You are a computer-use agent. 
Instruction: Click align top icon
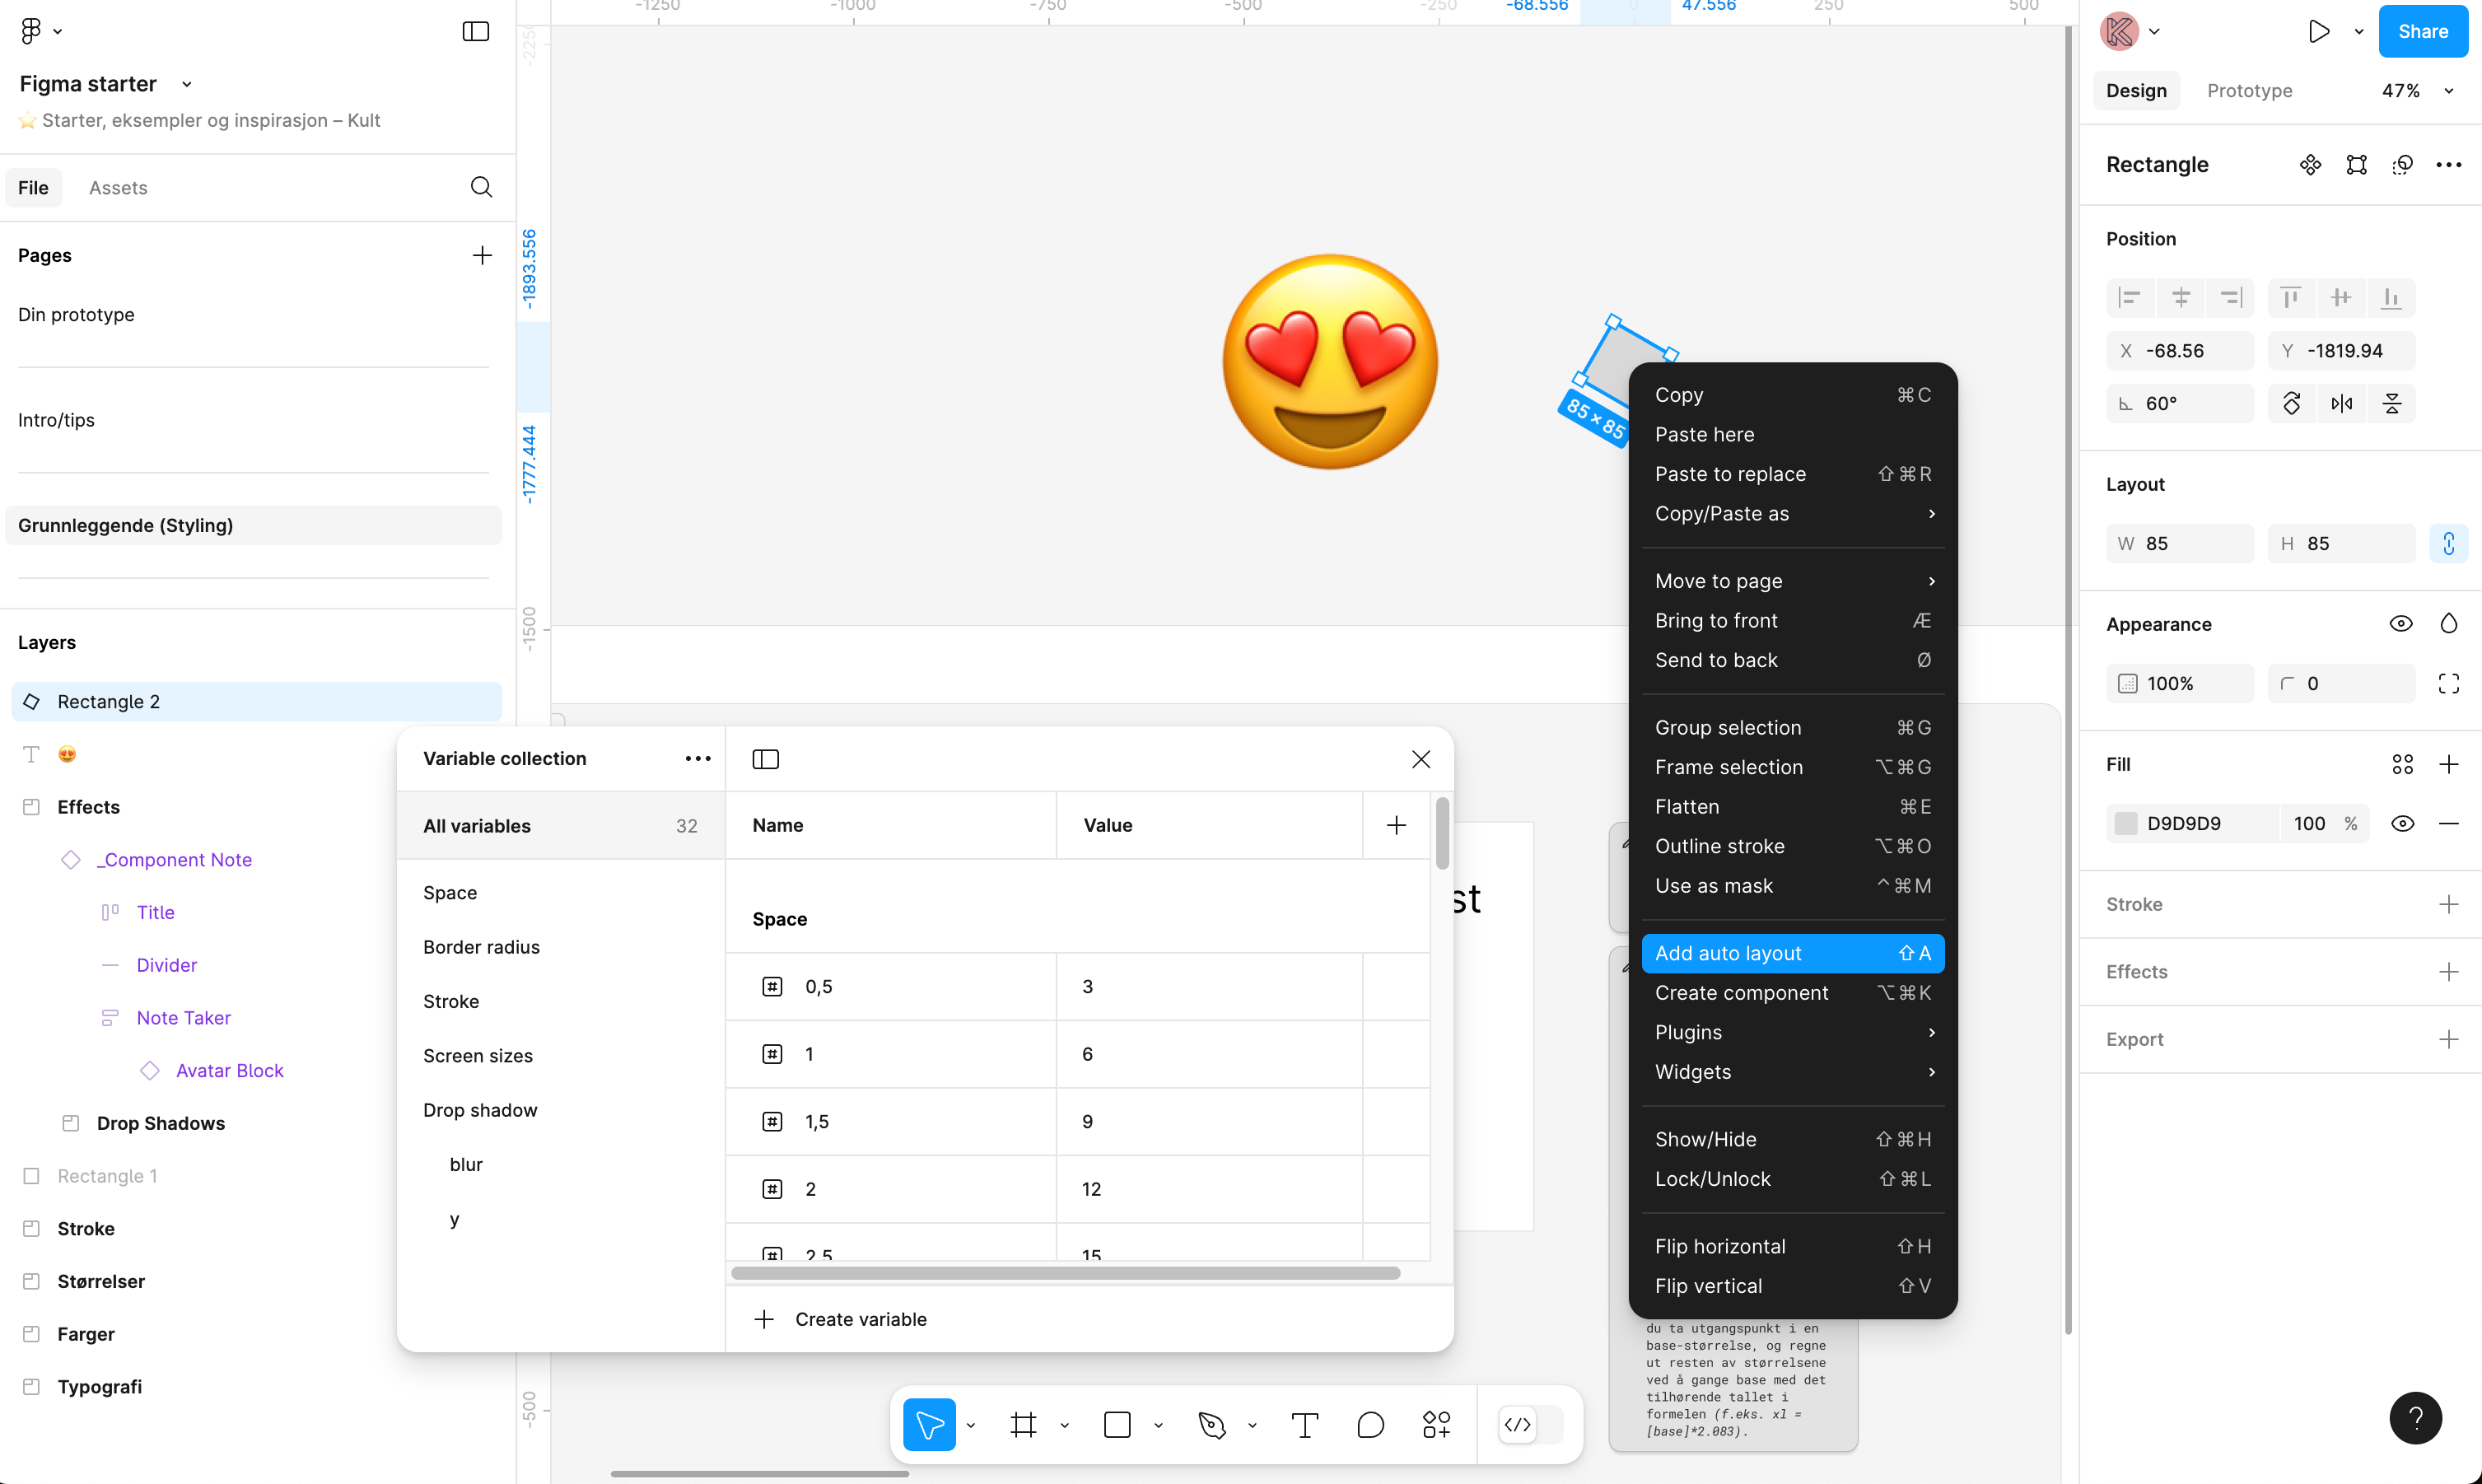2291,297
